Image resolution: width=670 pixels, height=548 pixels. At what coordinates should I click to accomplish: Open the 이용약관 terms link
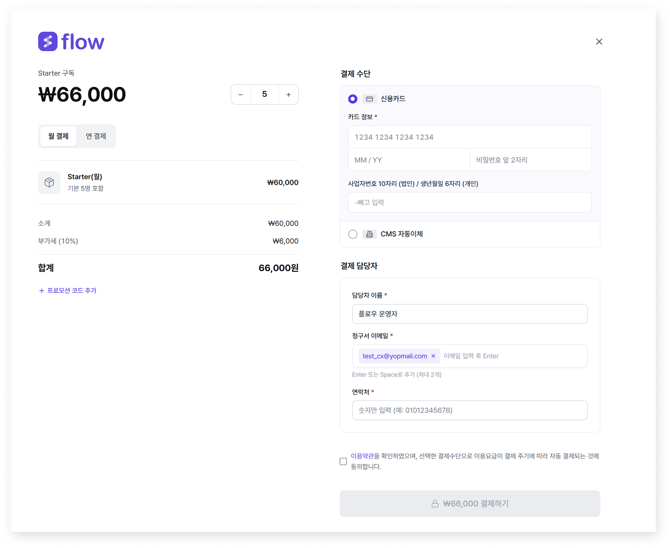(362, 456)
